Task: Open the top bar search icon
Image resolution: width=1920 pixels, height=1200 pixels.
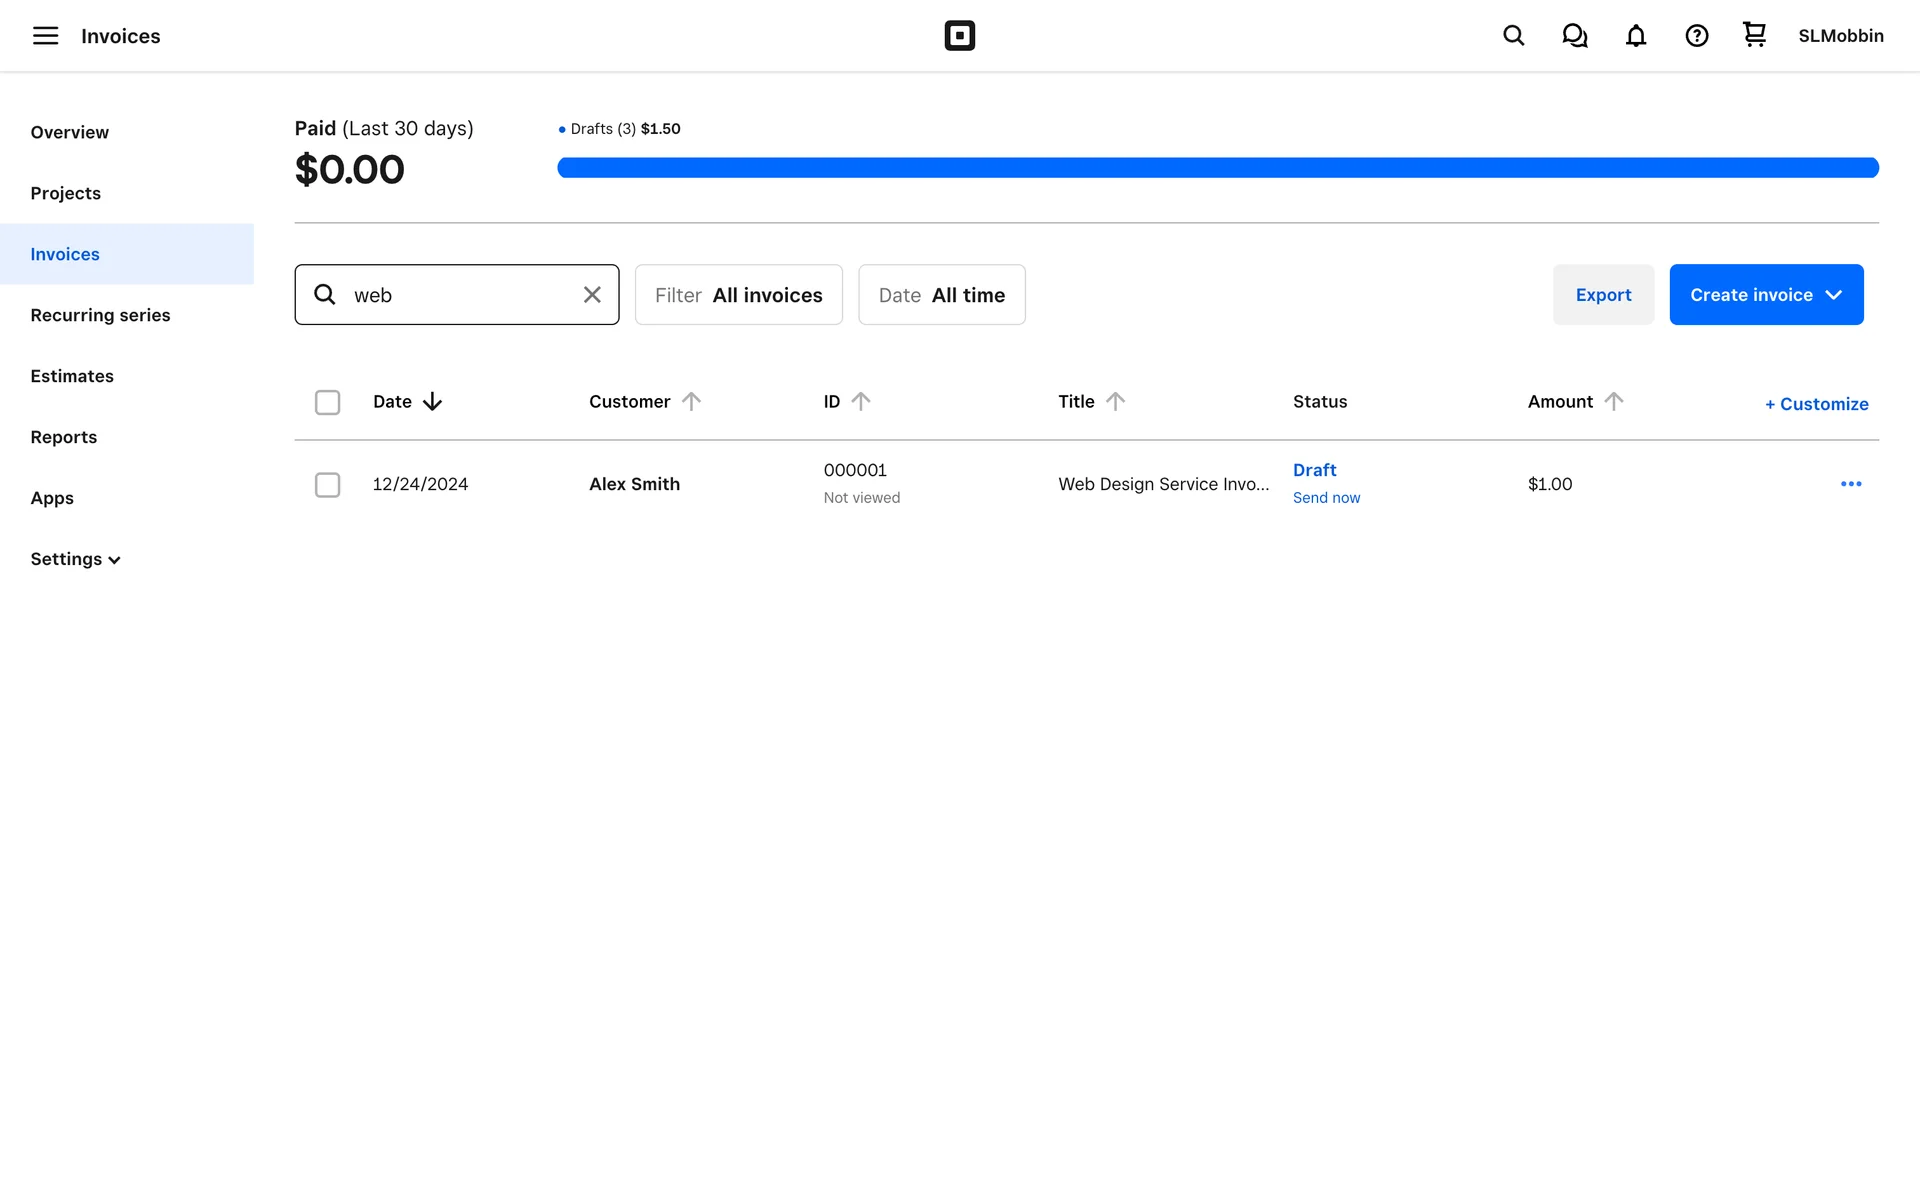Action: click(x=1513, y=36)
